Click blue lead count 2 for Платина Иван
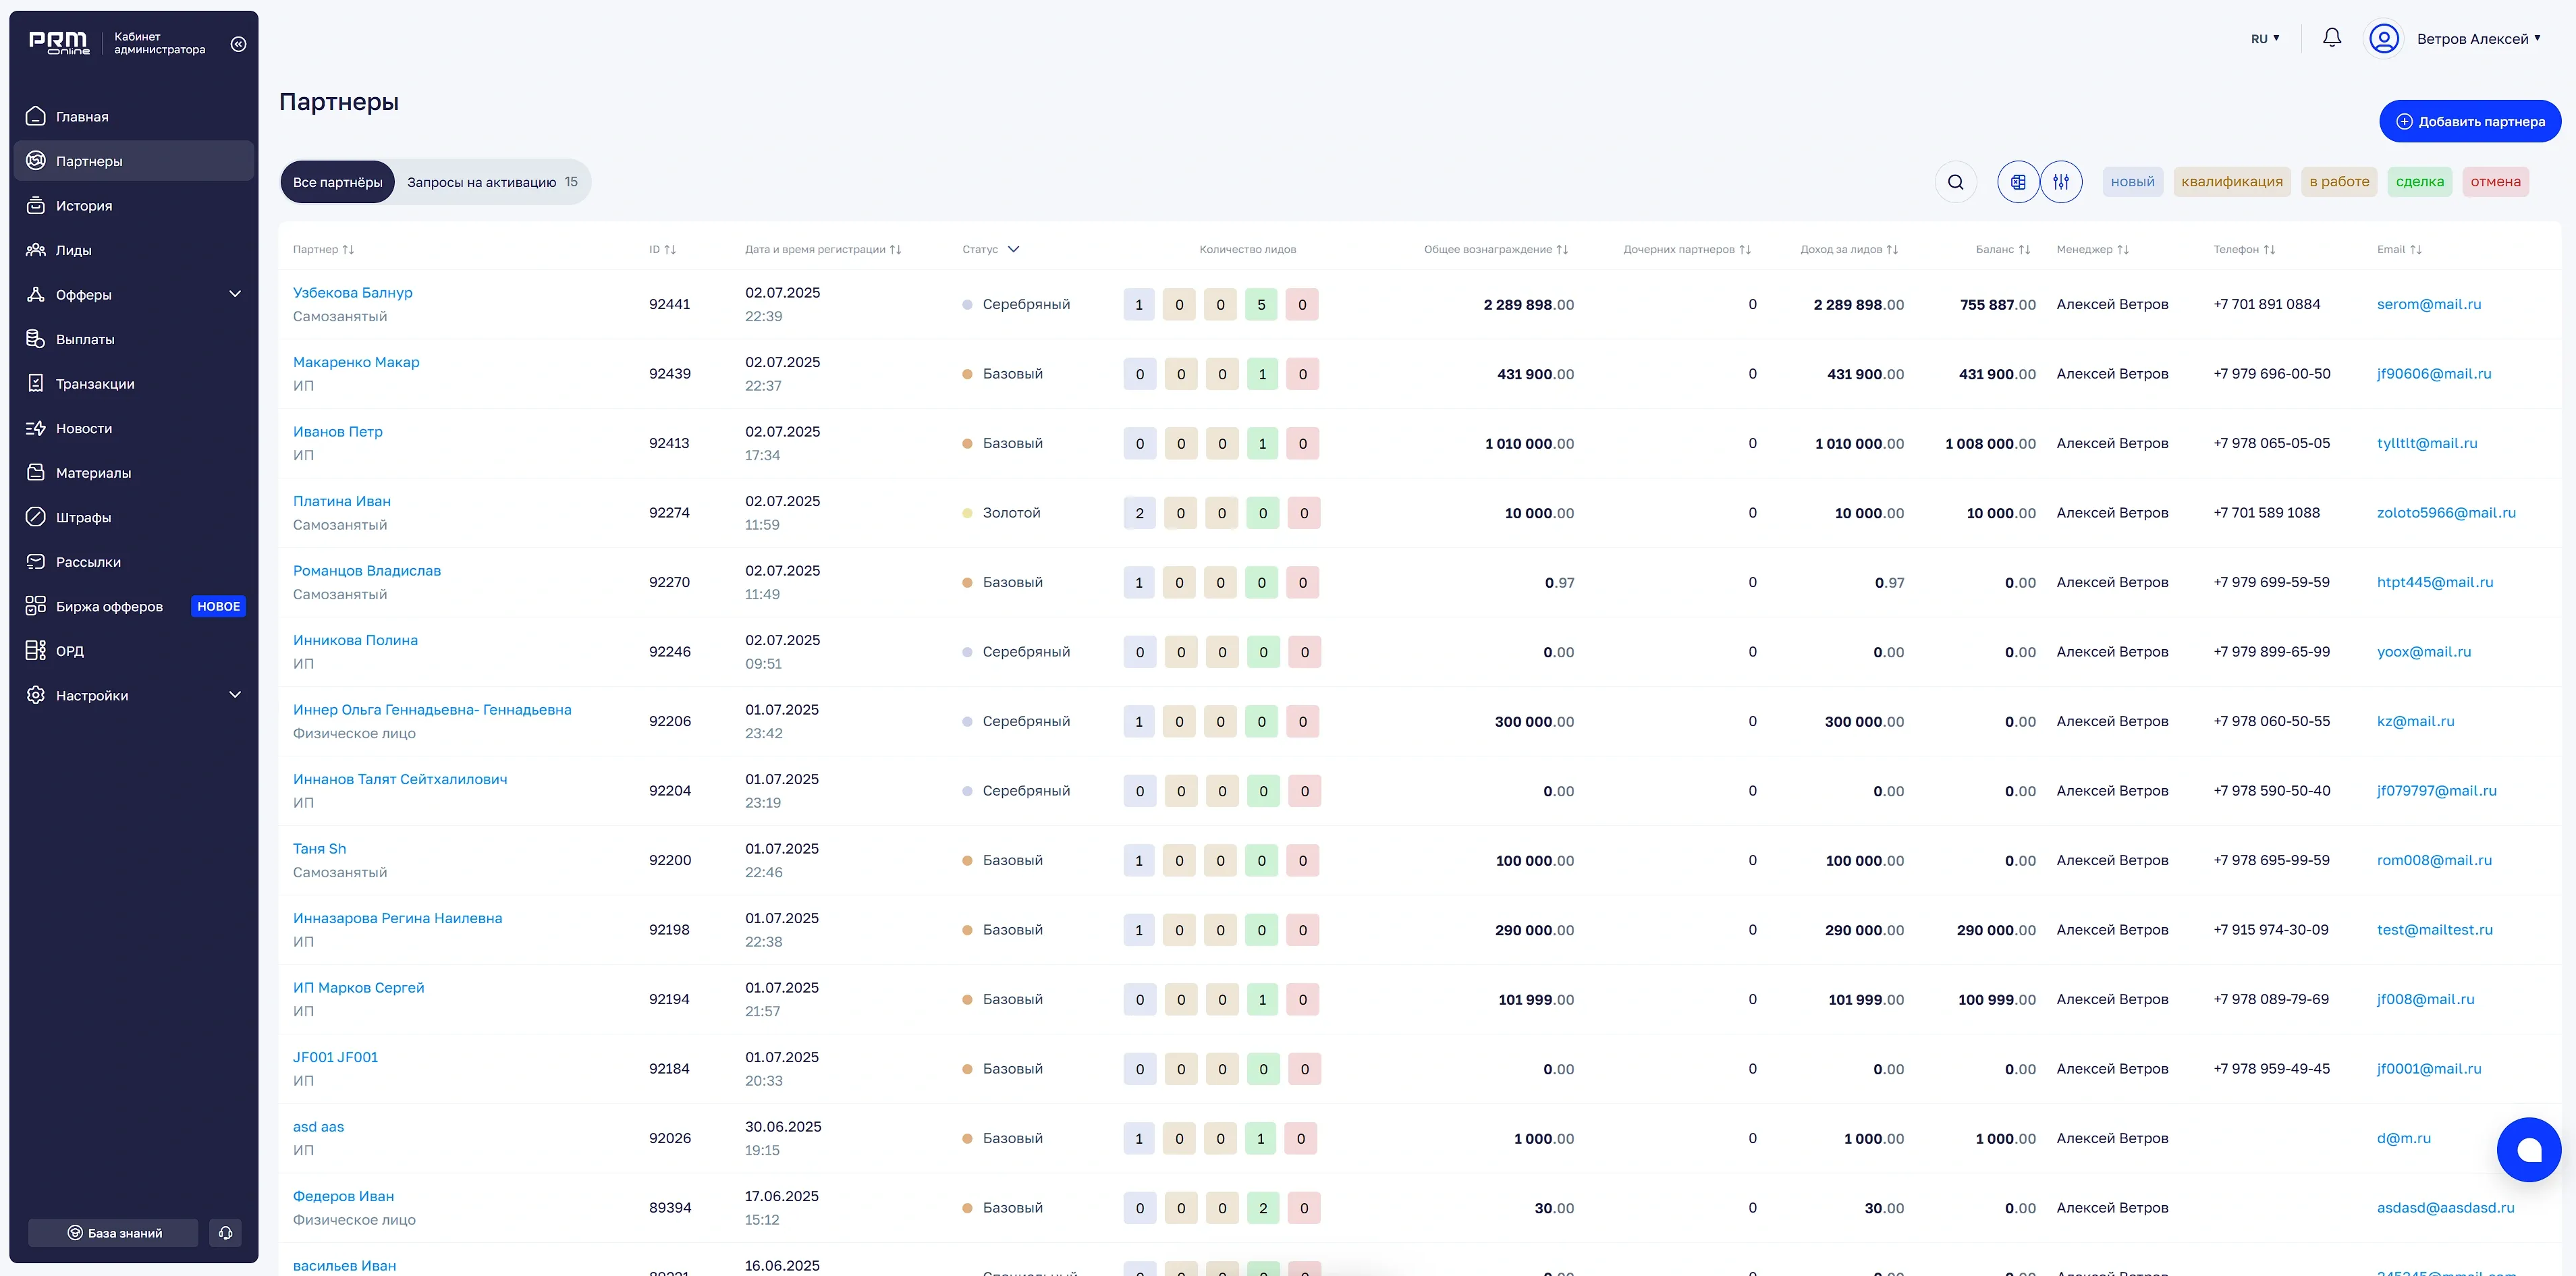2576x1276 pixels. 1139,513
